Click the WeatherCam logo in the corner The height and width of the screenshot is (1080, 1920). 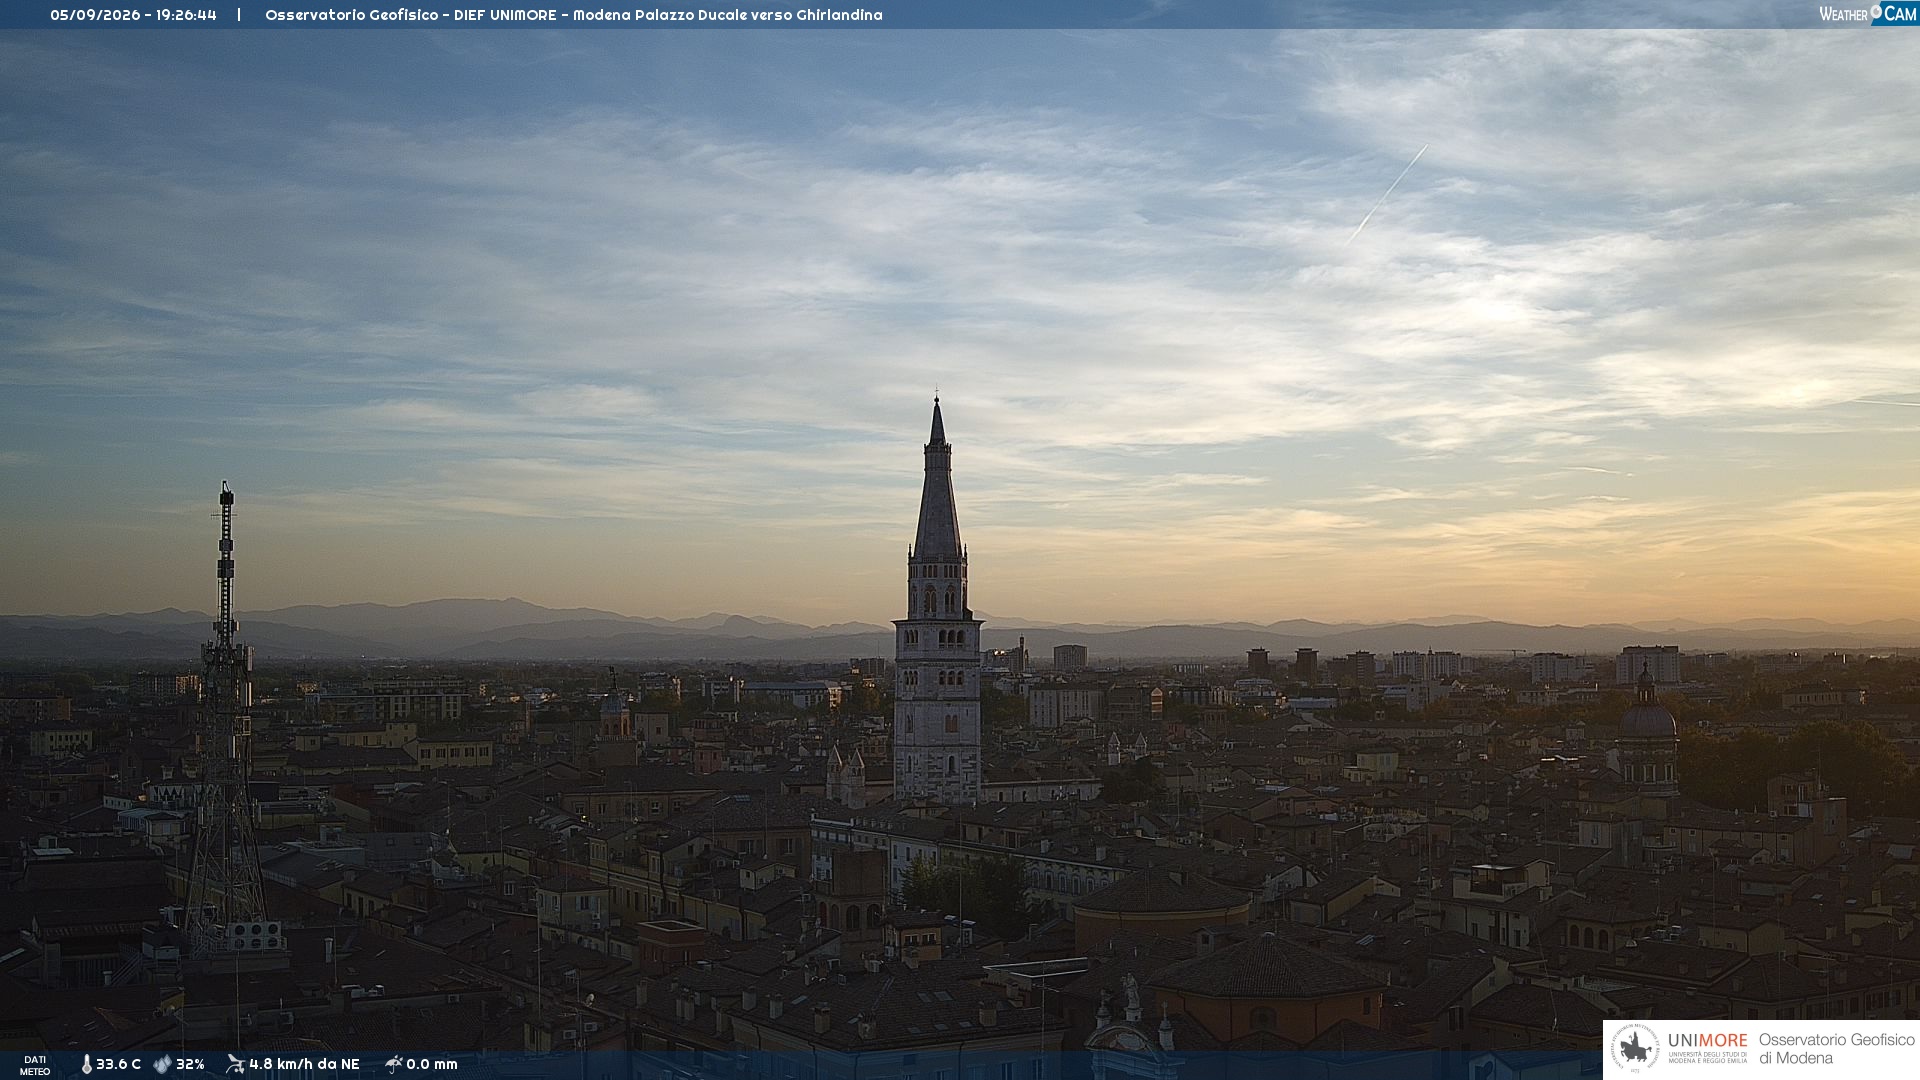pyautogui.click(x=1867, y=14)
